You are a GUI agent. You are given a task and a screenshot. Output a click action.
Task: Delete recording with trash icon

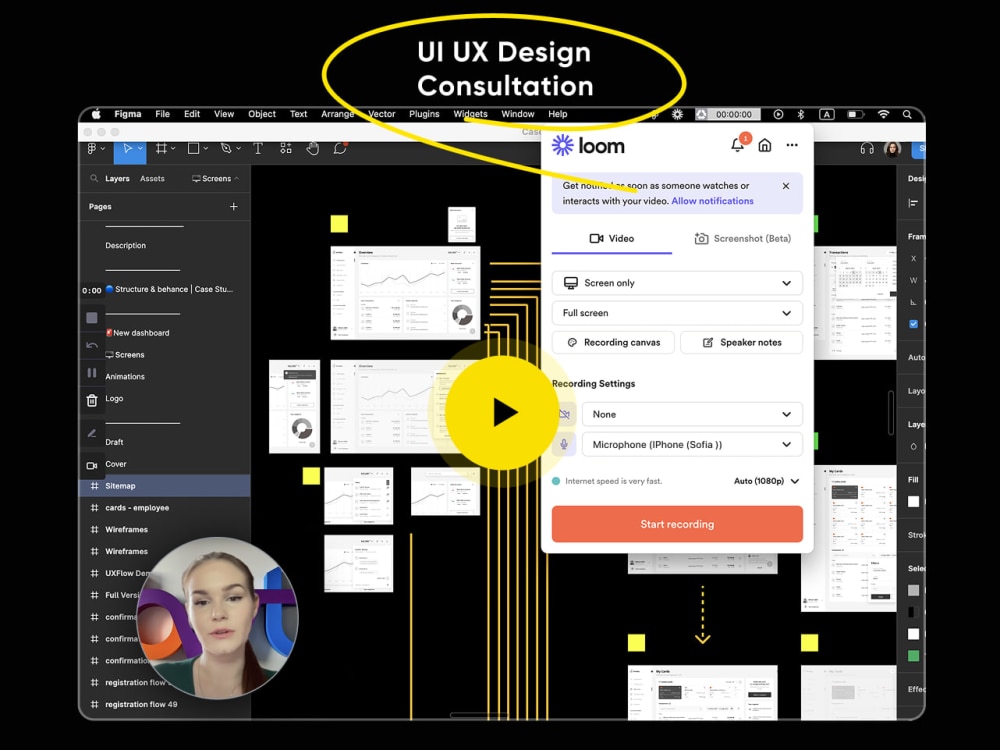click(x=92, y=401)
